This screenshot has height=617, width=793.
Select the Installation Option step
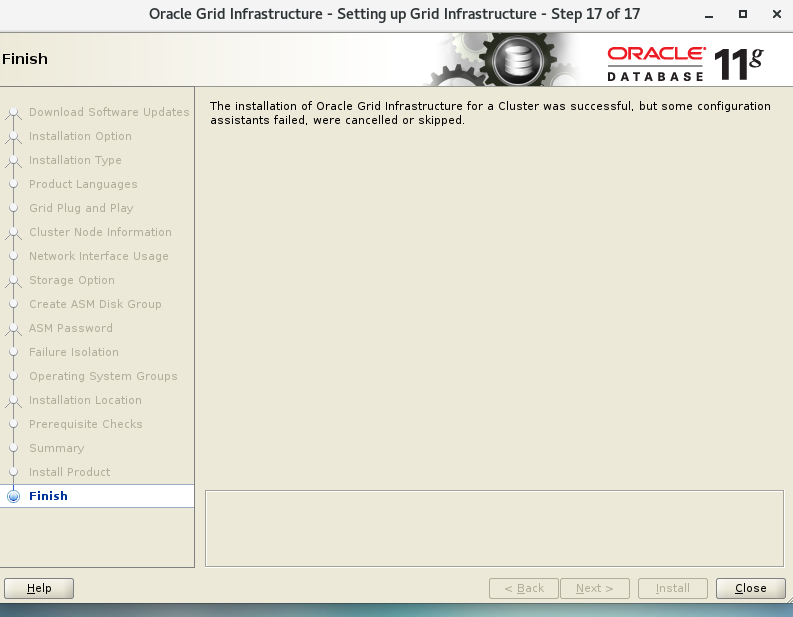[80, 136]
